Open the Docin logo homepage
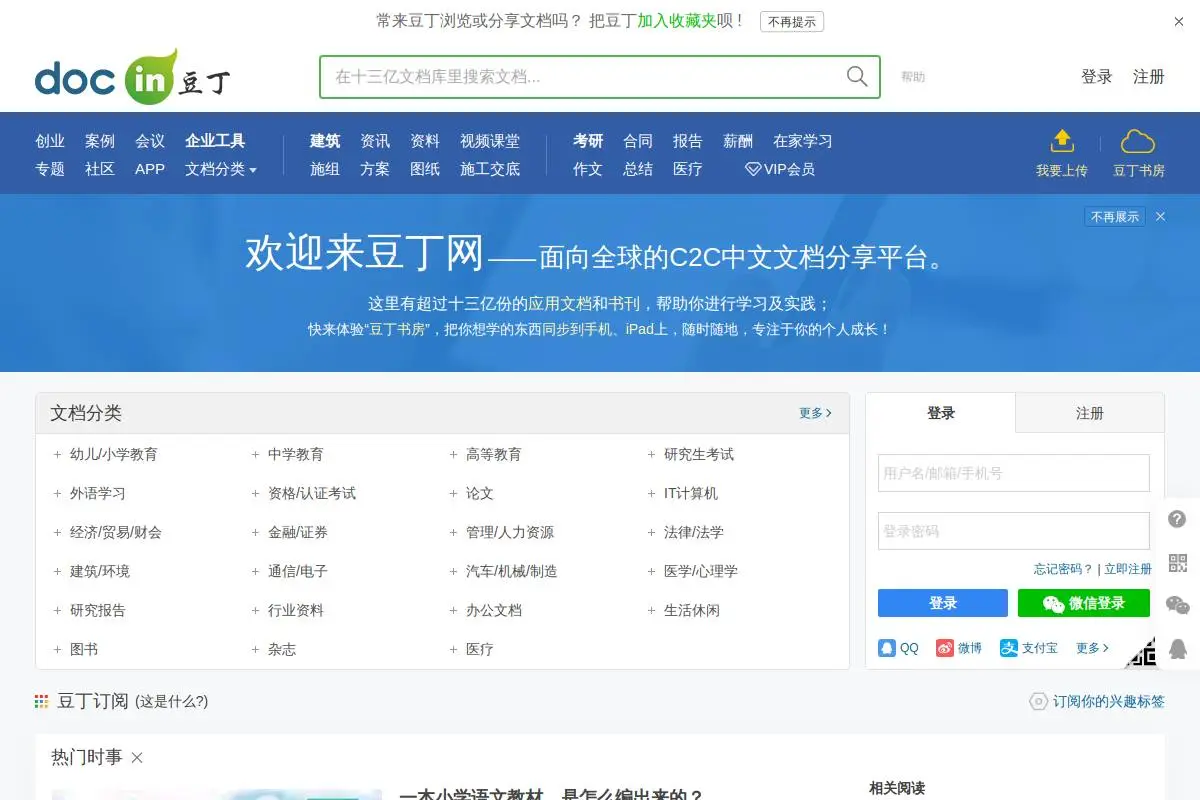Image resolution: width=1200 pixels, height=800 pixels. pos(133,77)
